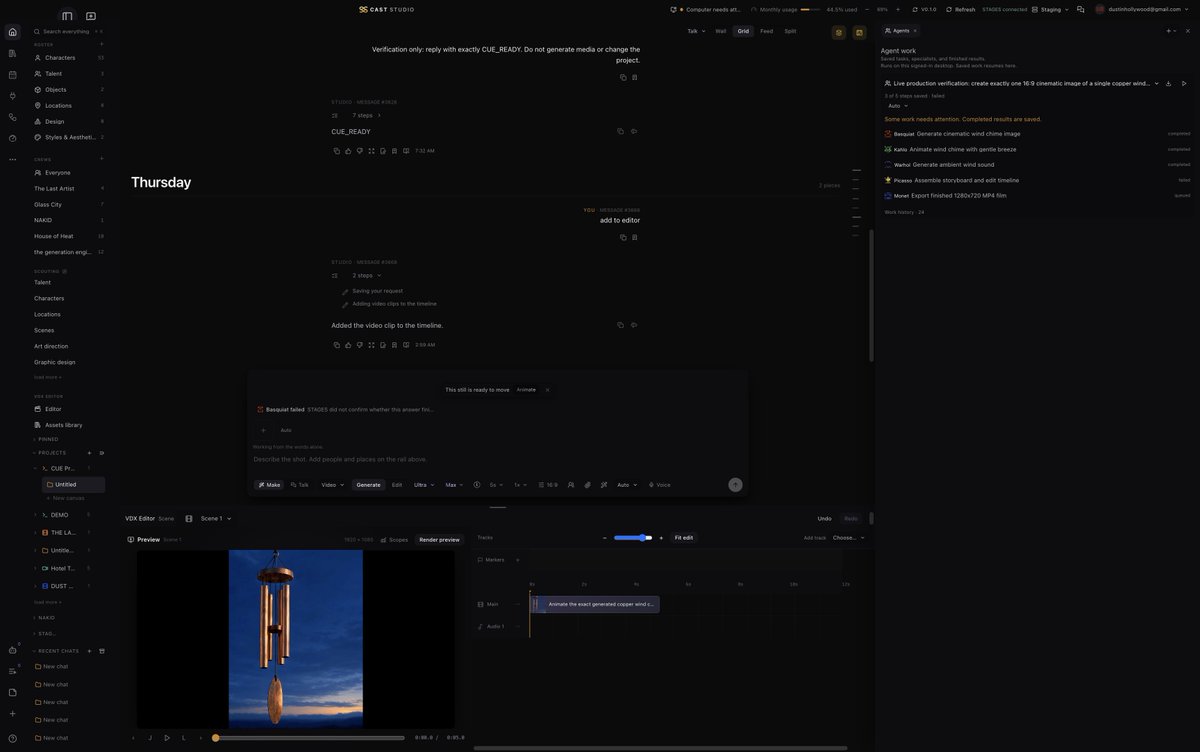The image size is (1200, 752).
Task: Click the preview playback scrubber bar
Action: click(309, 738)
